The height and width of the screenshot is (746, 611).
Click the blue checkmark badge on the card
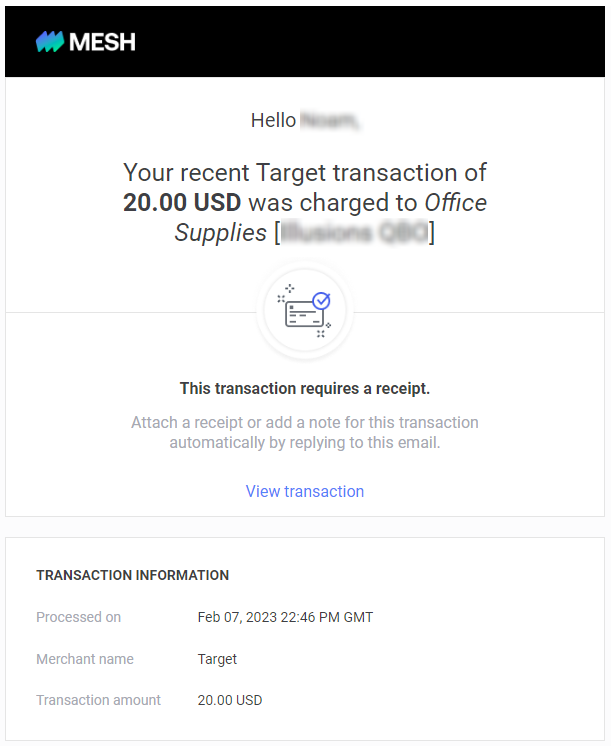(322, 301)
